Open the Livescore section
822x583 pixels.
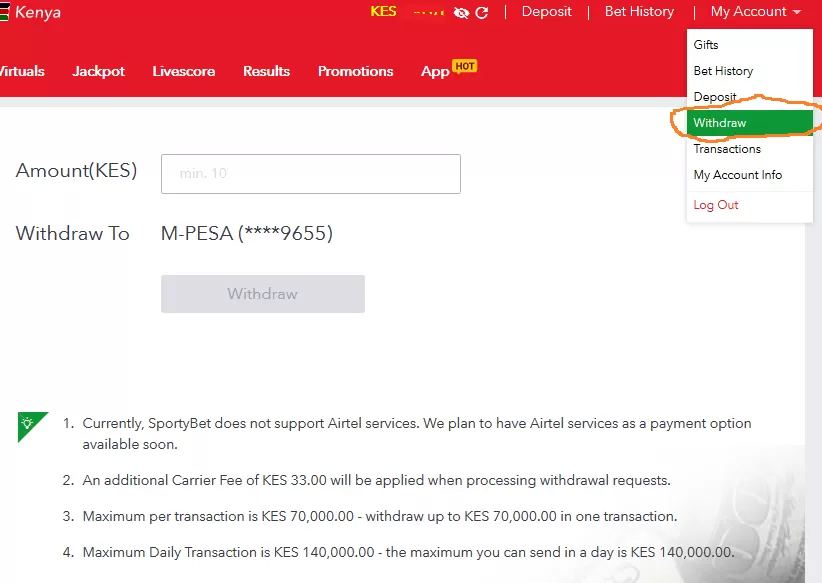click(x=183, y=71)
